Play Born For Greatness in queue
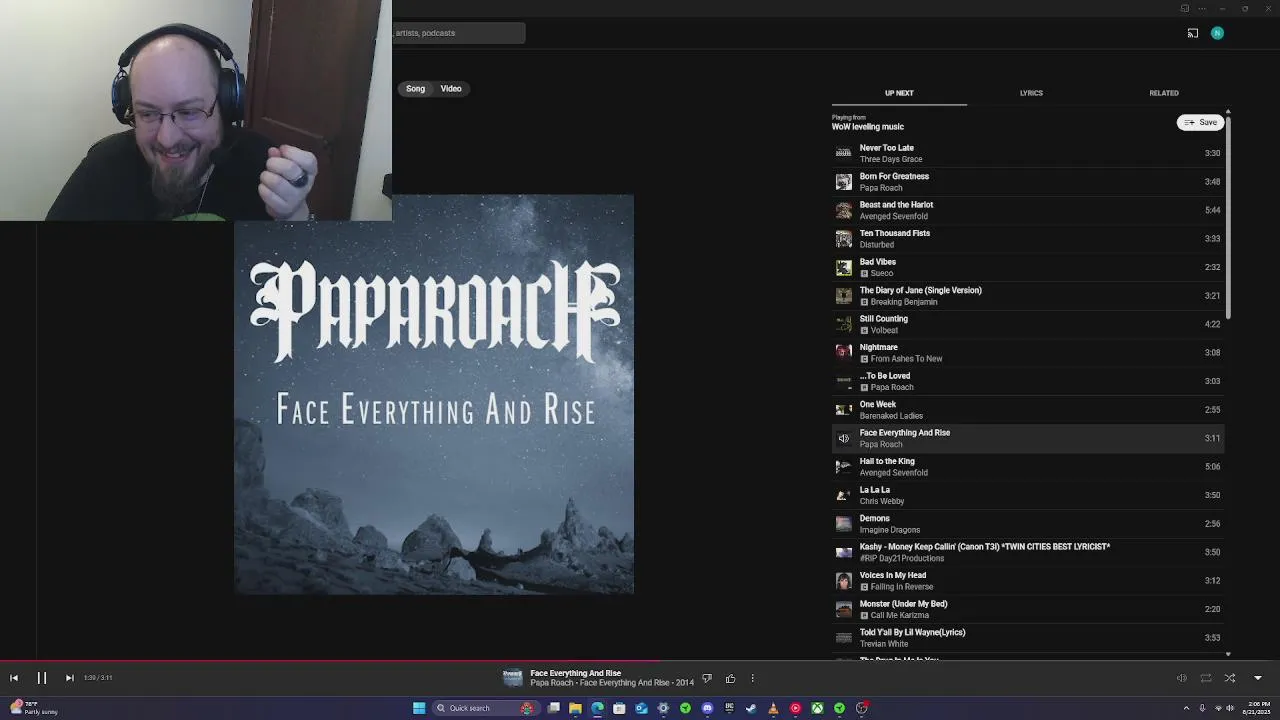This screenshot has height=720, width=1280. pyautogui.click(x=1028, y=182)
